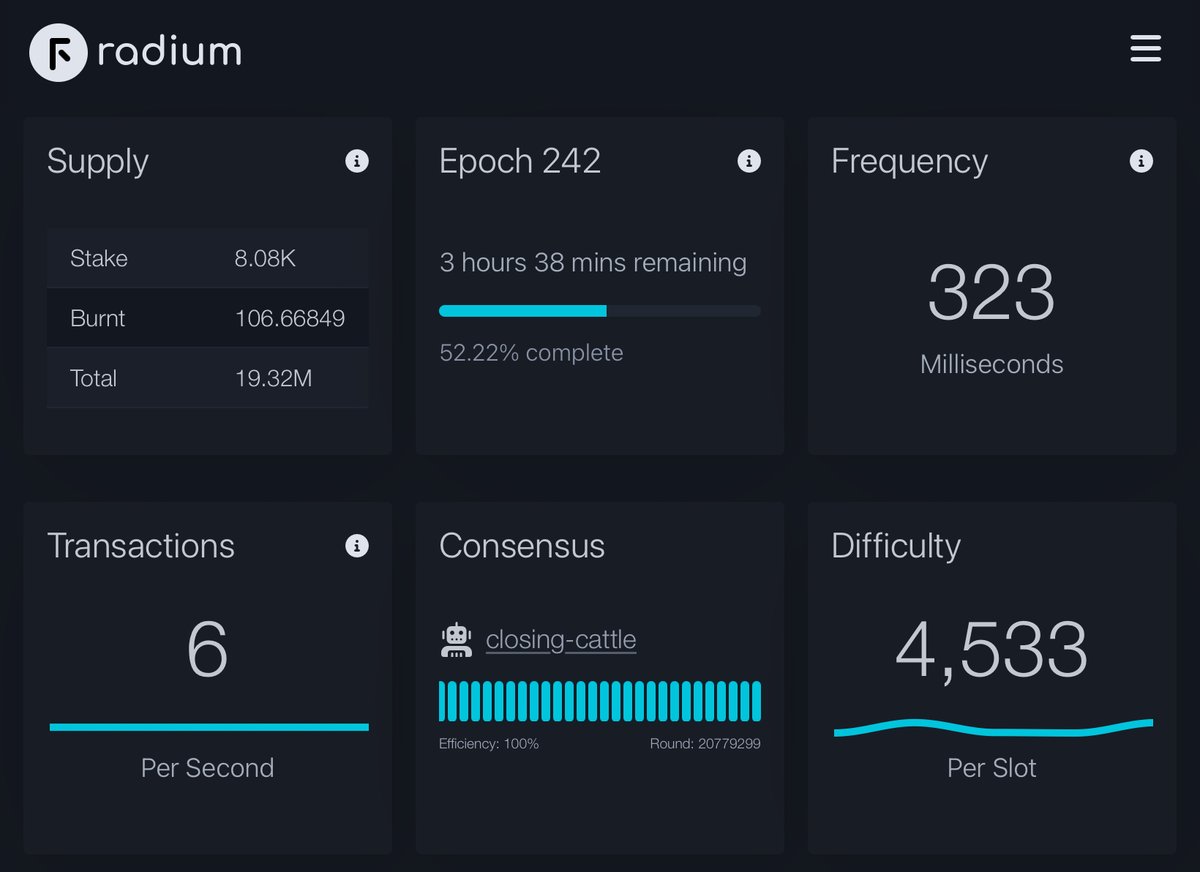Click the transactions per second line graph
Viewport: 1200px width, 872px height.
click(x=209, y=727)
